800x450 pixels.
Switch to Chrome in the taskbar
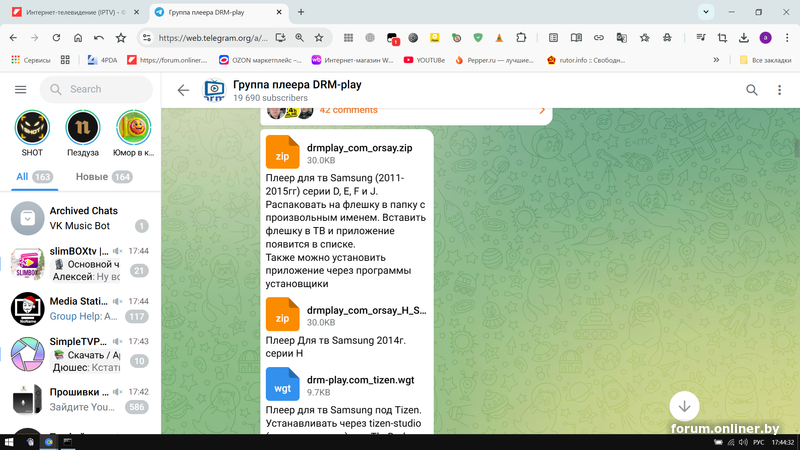[x=48, y=442]
